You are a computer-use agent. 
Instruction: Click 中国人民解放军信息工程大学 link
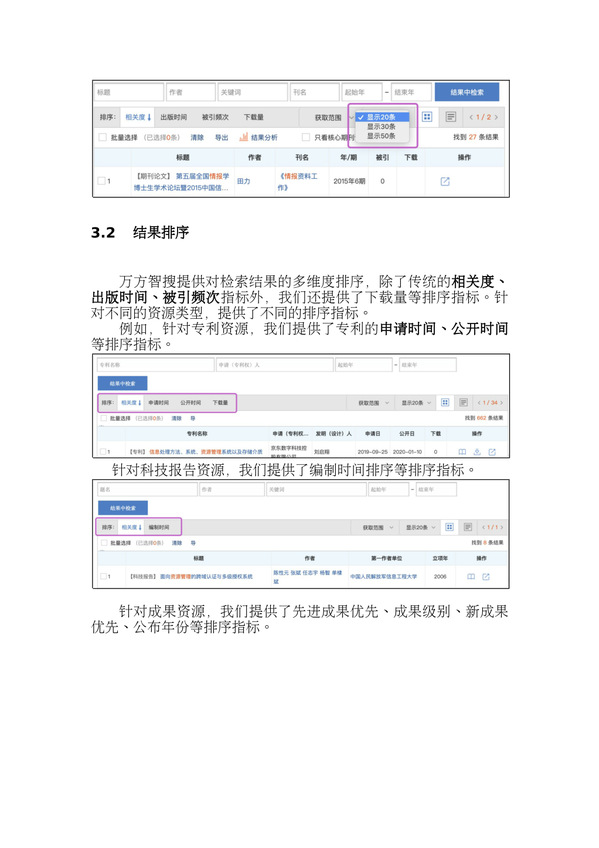click(x=383, y=577)
